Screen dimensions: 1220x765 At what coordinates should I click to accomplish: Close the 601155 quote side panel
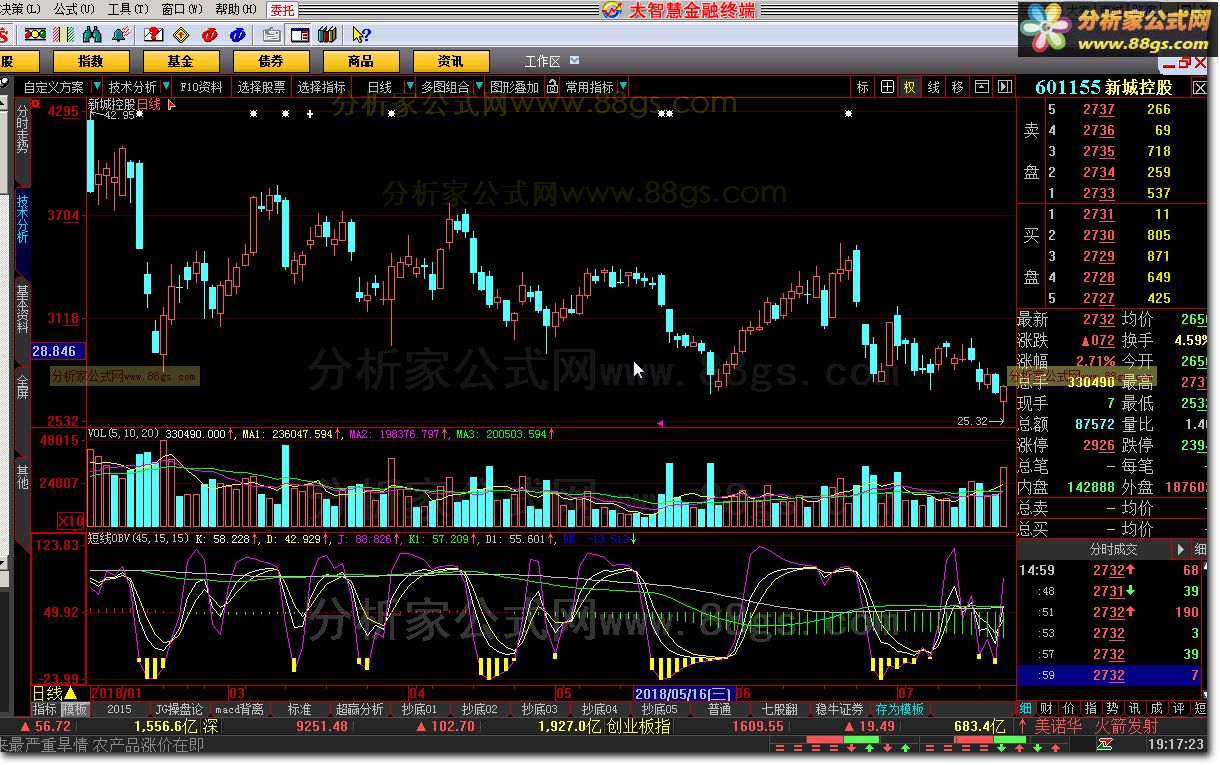tap(1199, 88)
